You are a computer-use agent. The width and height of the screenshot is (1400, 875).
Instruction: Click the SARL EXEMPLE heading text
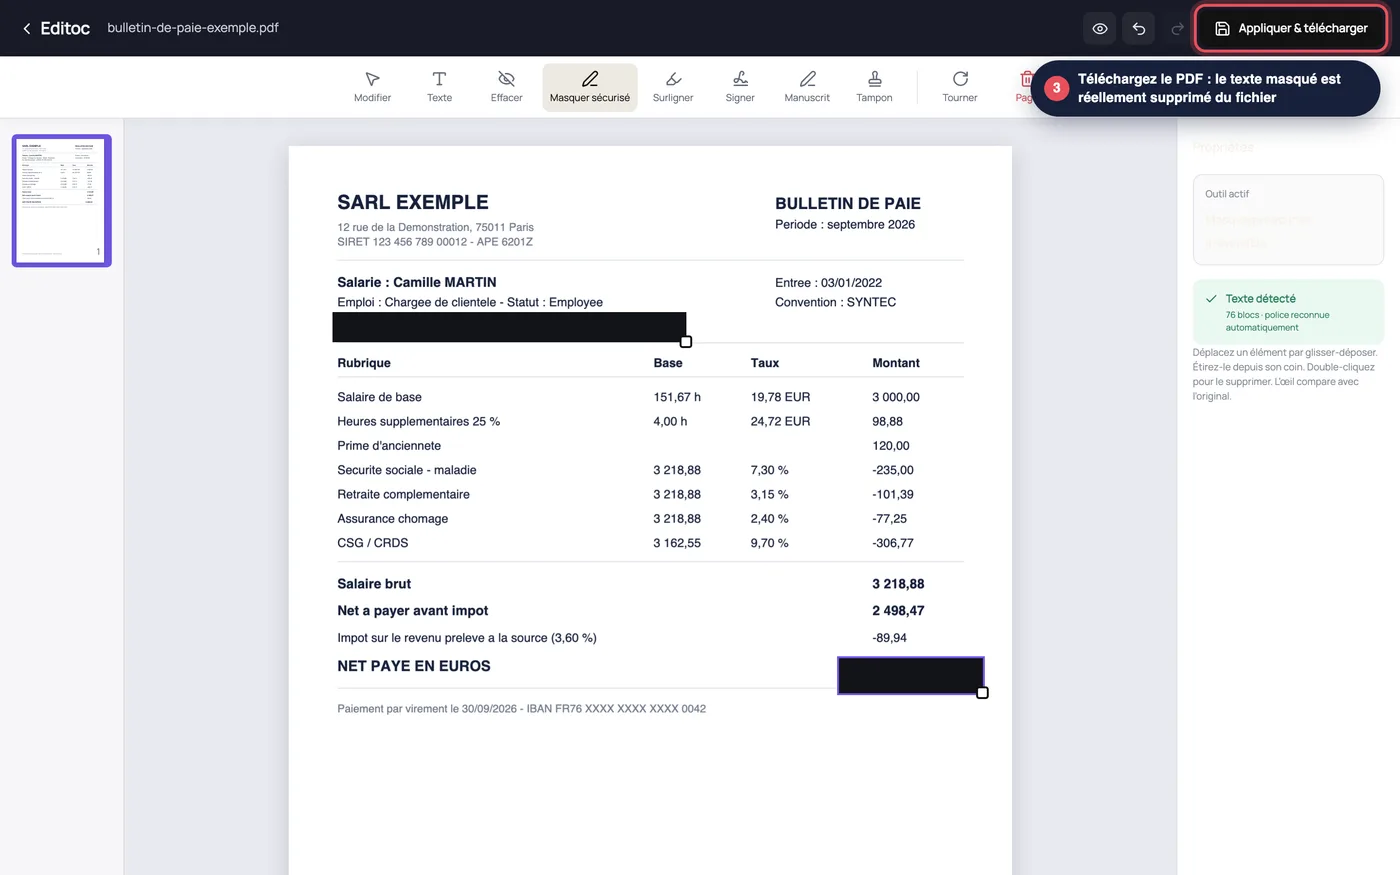click(413, 202)
